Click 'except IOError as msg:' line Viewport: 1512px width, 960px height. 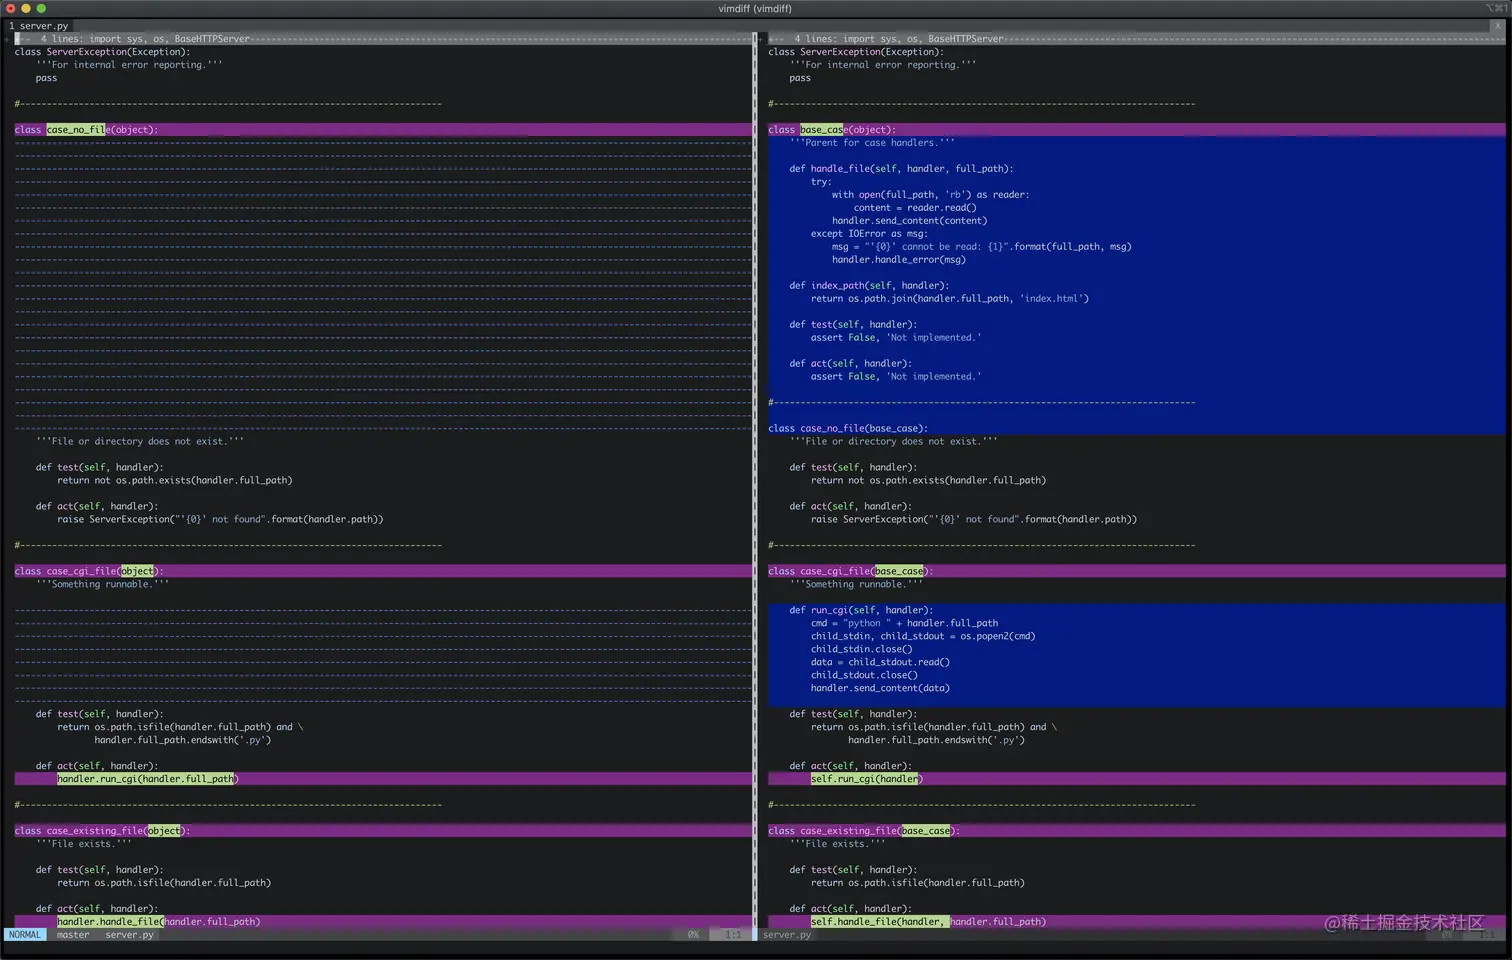click(869, 234)
